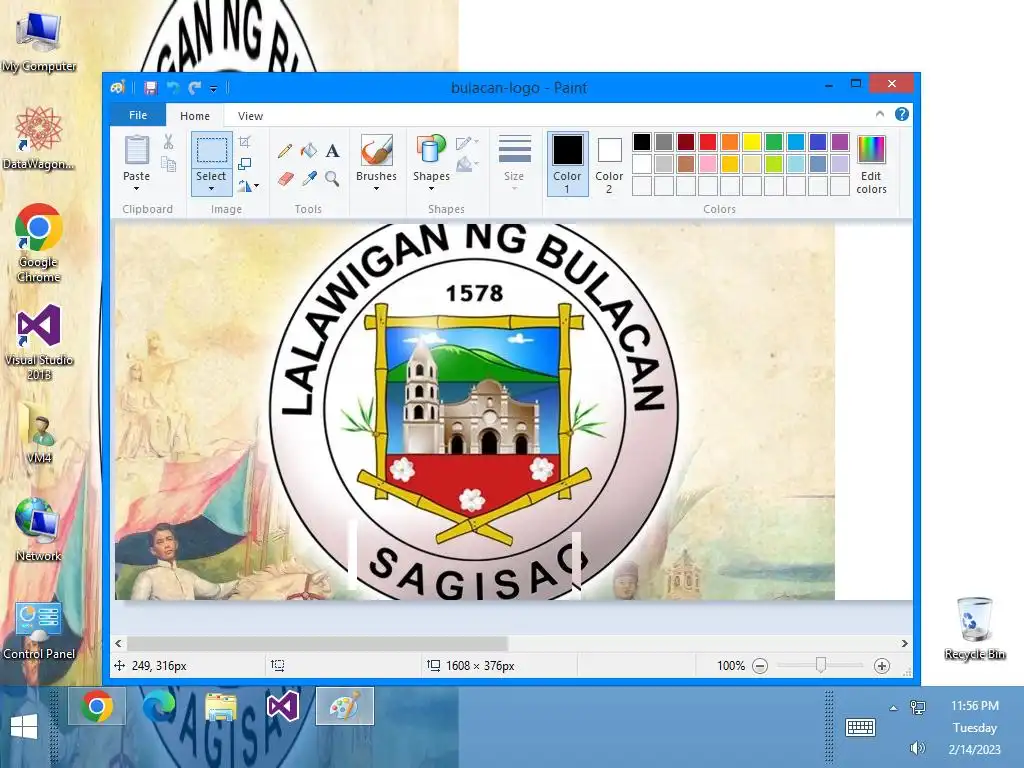Click the 100% zoom level text
This screenshot has width=1024, height=768.
pos(731,666)
